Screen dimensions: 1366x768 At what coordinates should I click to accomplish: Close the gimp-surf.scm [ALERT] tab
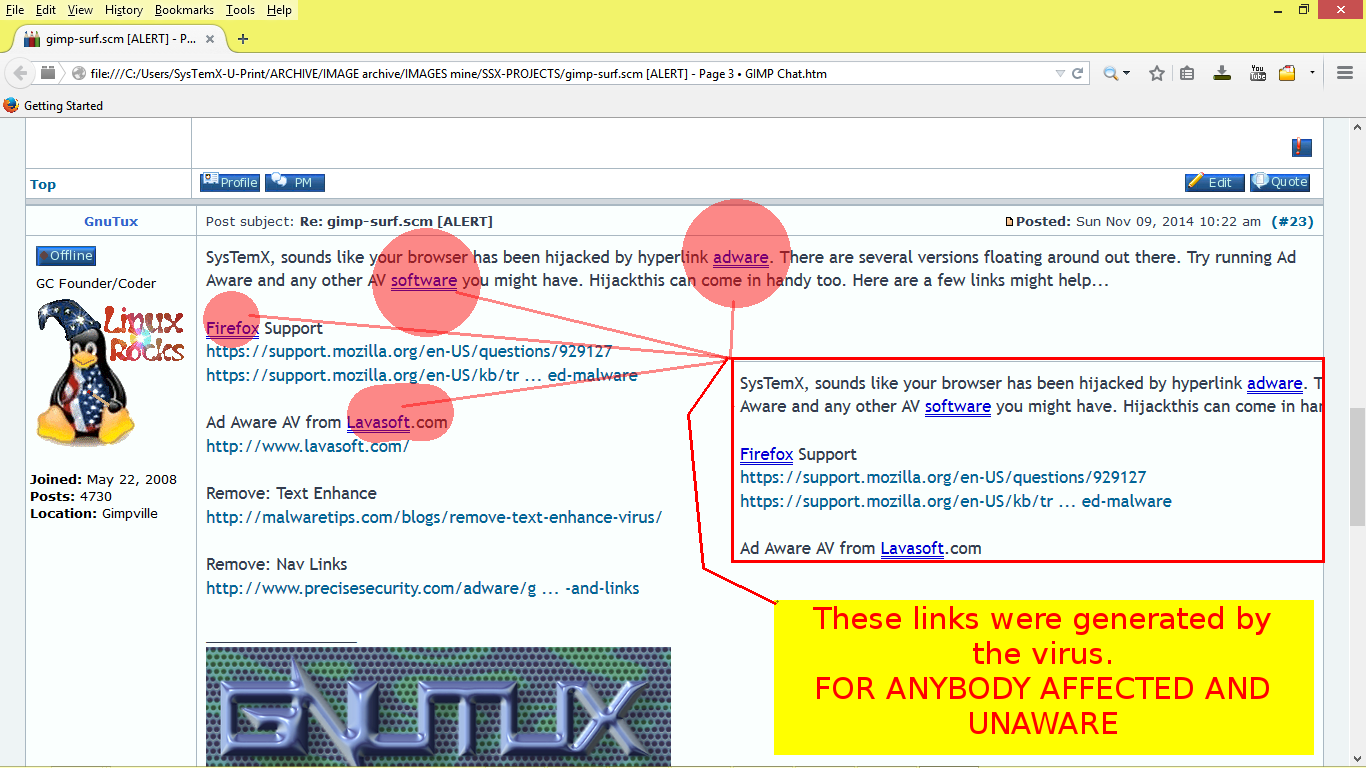click(210, 39)
